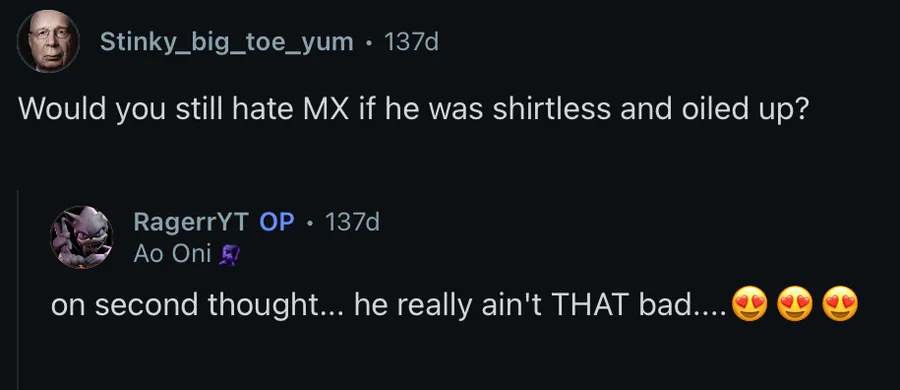
Task: Click the first heart-eyes emoji
Action: point(750,304)
